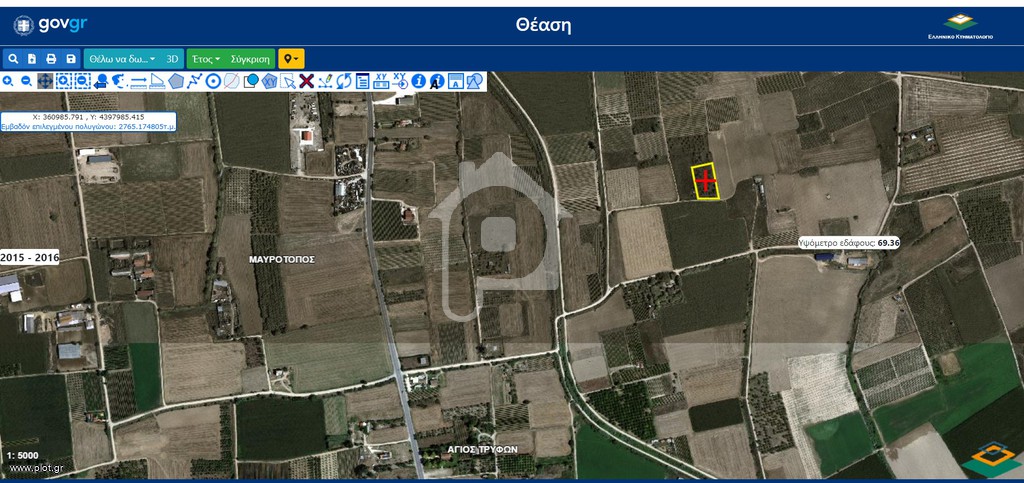Click the '2015 - 2016' imagery year label

[x=29, y=257]
